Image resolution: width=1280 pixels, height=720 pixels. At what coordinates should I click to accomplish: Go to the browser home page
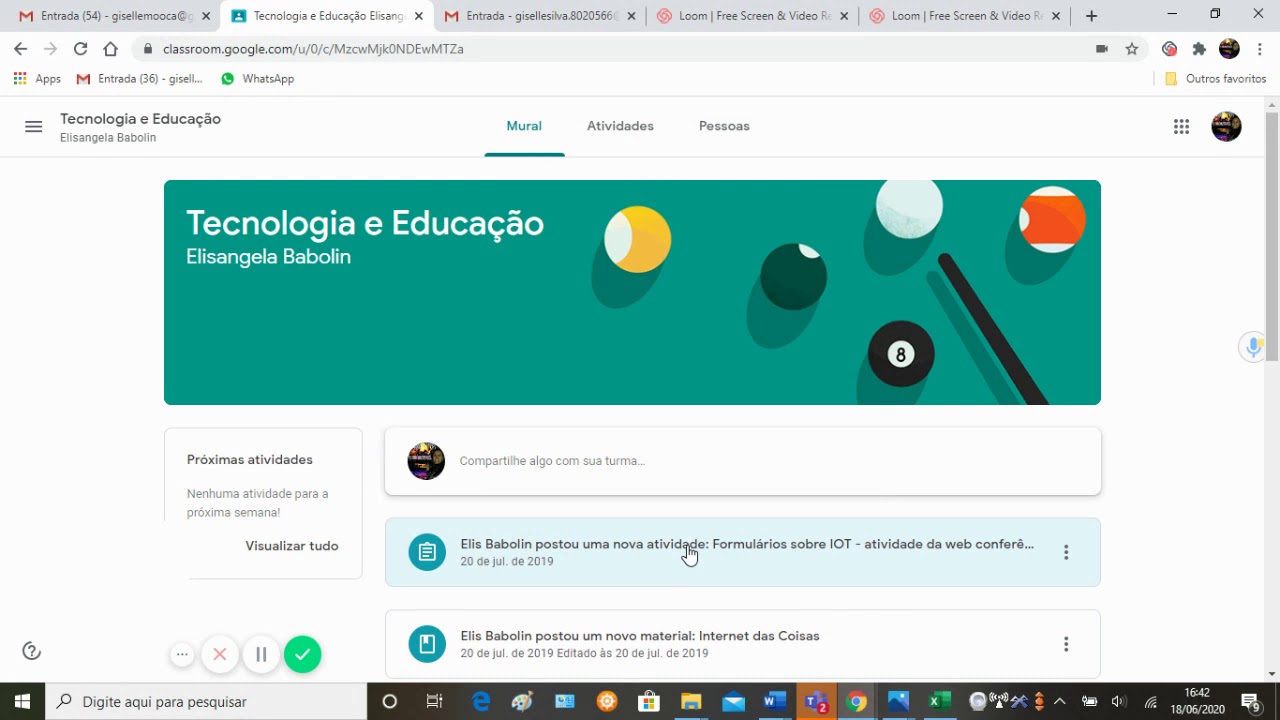[x=111, y=48]
